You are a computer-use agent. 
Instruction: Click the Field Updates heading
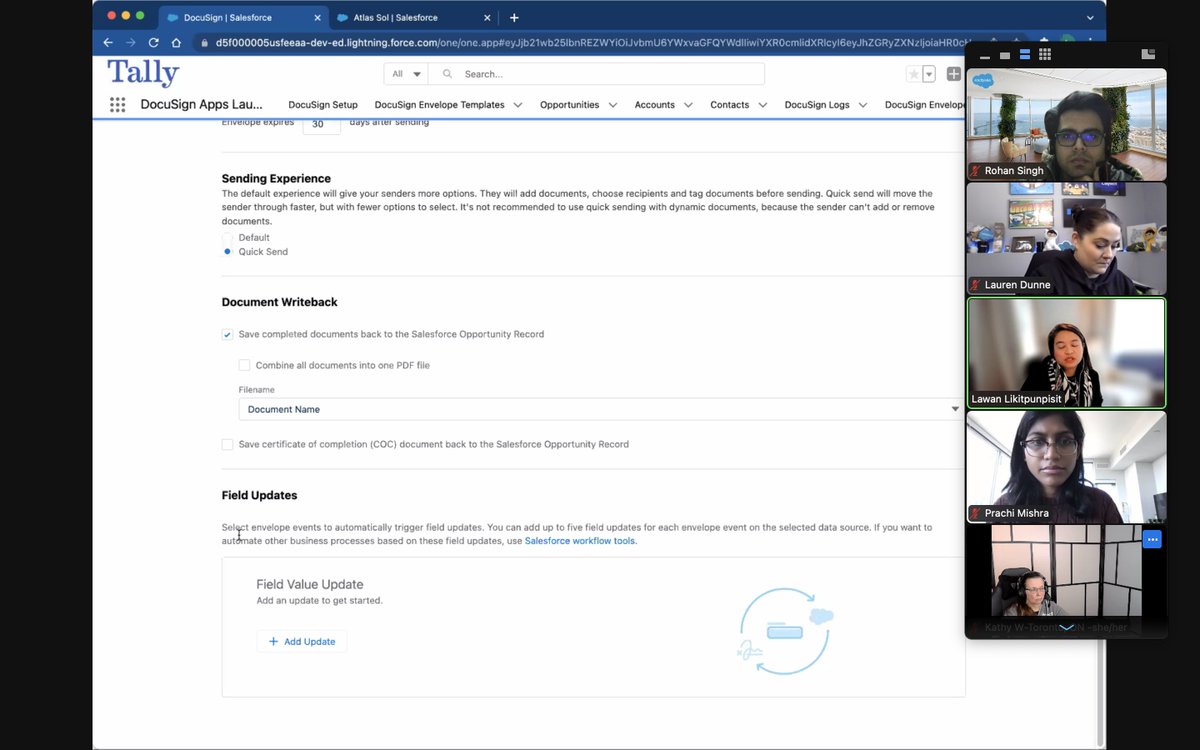(259, 496)
